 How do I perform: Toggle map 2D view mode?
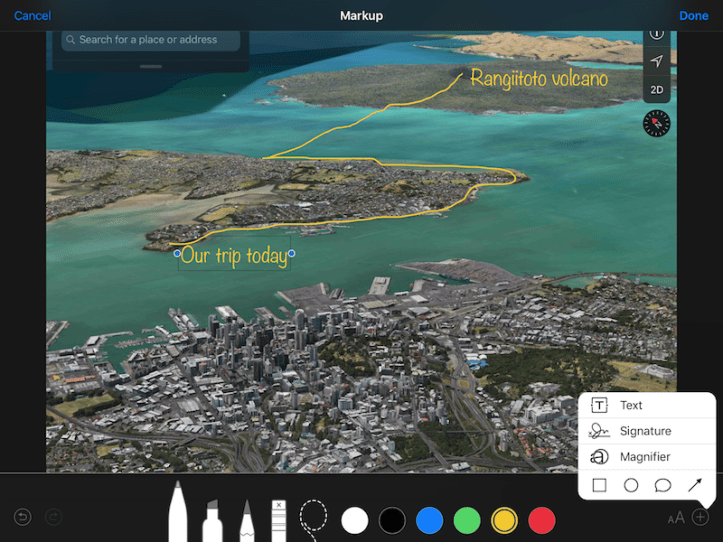[x=657, y=89]
